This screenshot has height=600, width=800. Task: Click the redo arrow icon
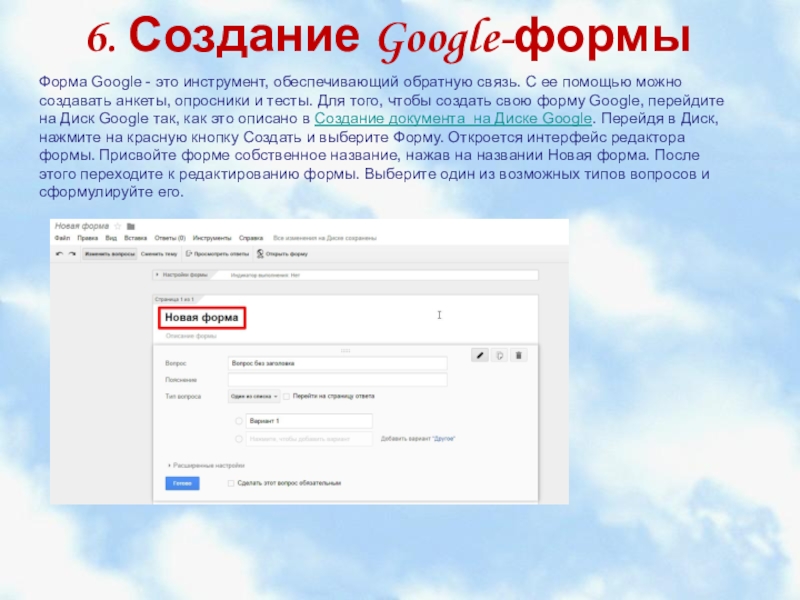click(x=72, y=254)
